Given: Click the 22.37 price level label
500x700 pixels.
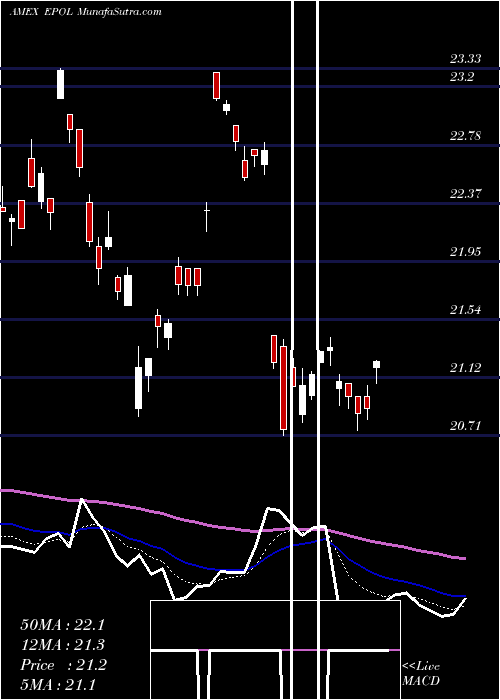Looking at the screenshot, I should [x=466, y=193].
